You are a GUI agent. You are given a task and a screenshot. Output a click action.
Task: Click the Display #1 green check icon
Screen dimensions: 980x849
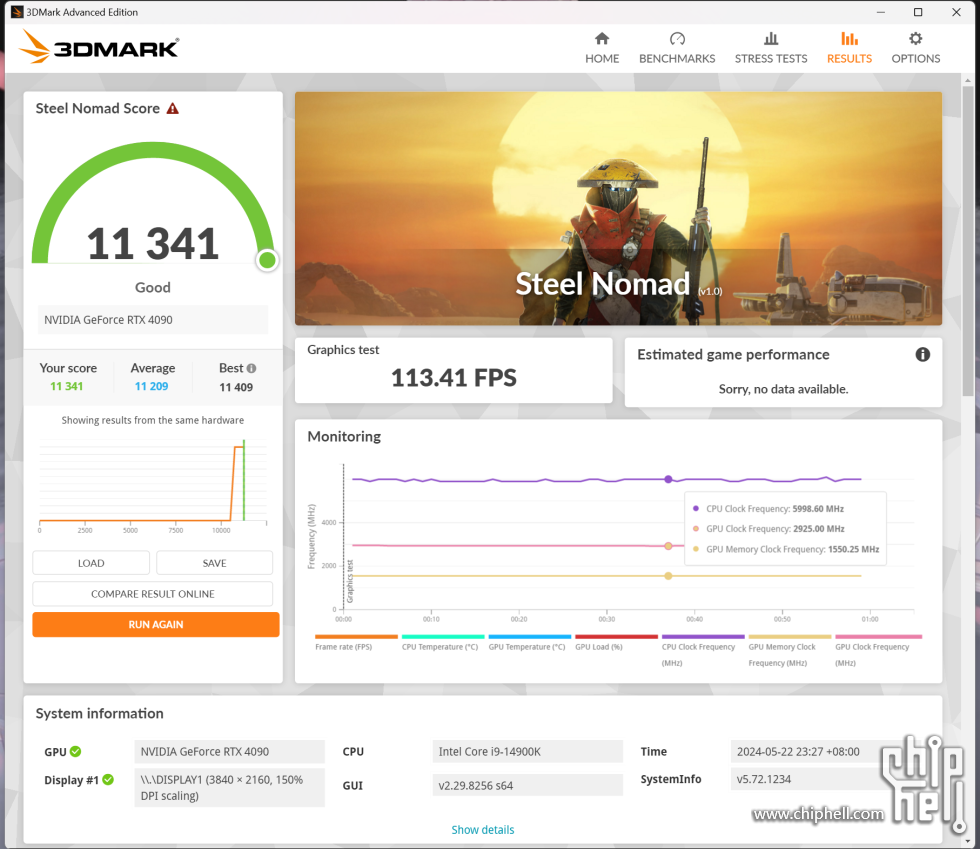tap(108, 780)
